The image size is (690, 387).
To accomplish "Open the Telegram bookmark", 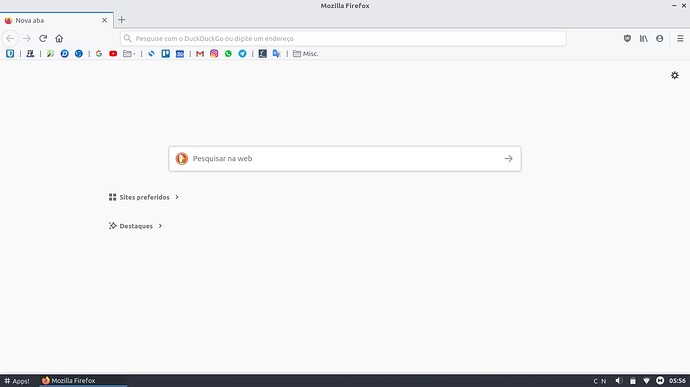I will click(242, 54).
